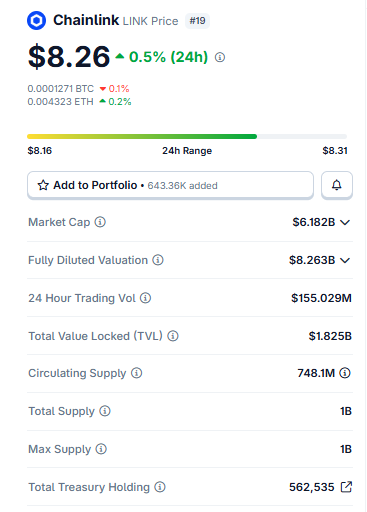Screen dimensions: 367x512
Task: Click the Total Supply label
Action: click(x=61, y=411)
